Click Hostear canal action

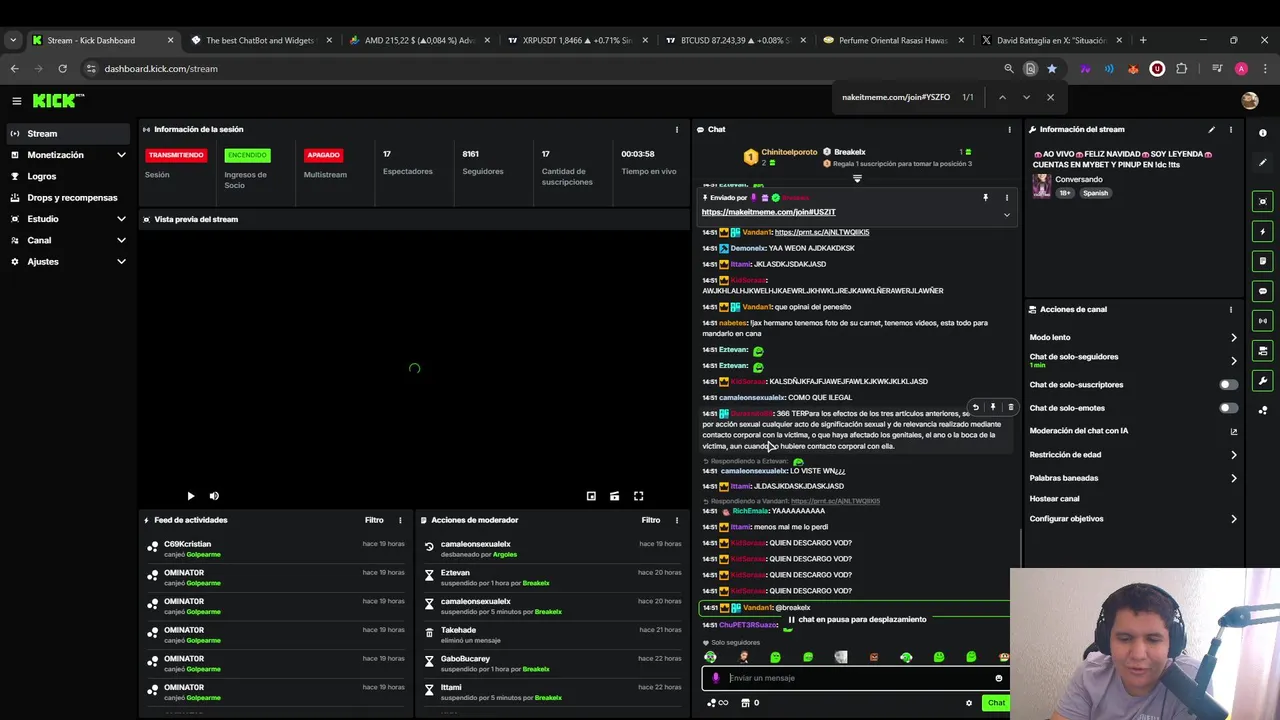tap(1054, 499)
